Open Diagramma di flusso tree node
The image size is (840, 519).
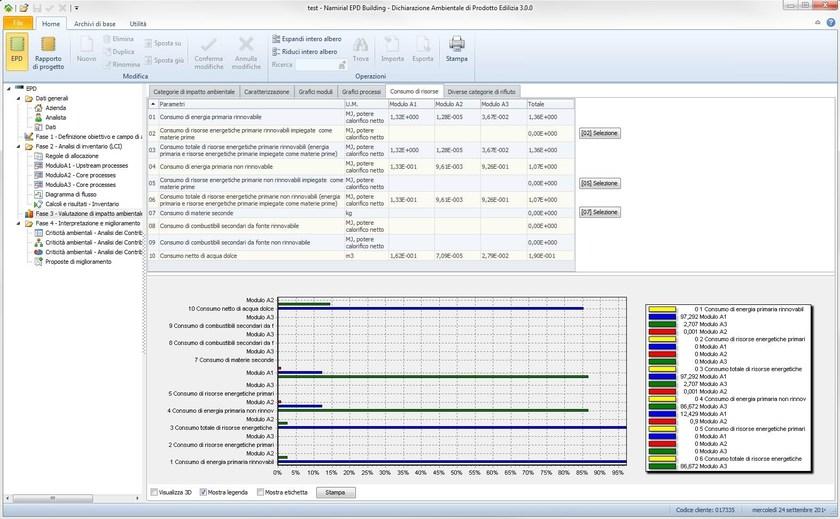tap(70, 194)
